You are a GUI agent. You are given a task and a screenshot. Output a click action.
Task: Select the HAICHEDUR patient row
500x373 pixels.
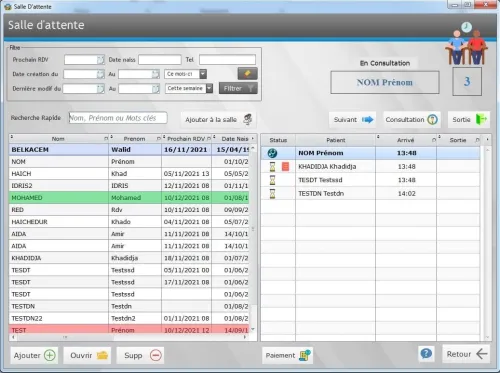tap(129, 222)
